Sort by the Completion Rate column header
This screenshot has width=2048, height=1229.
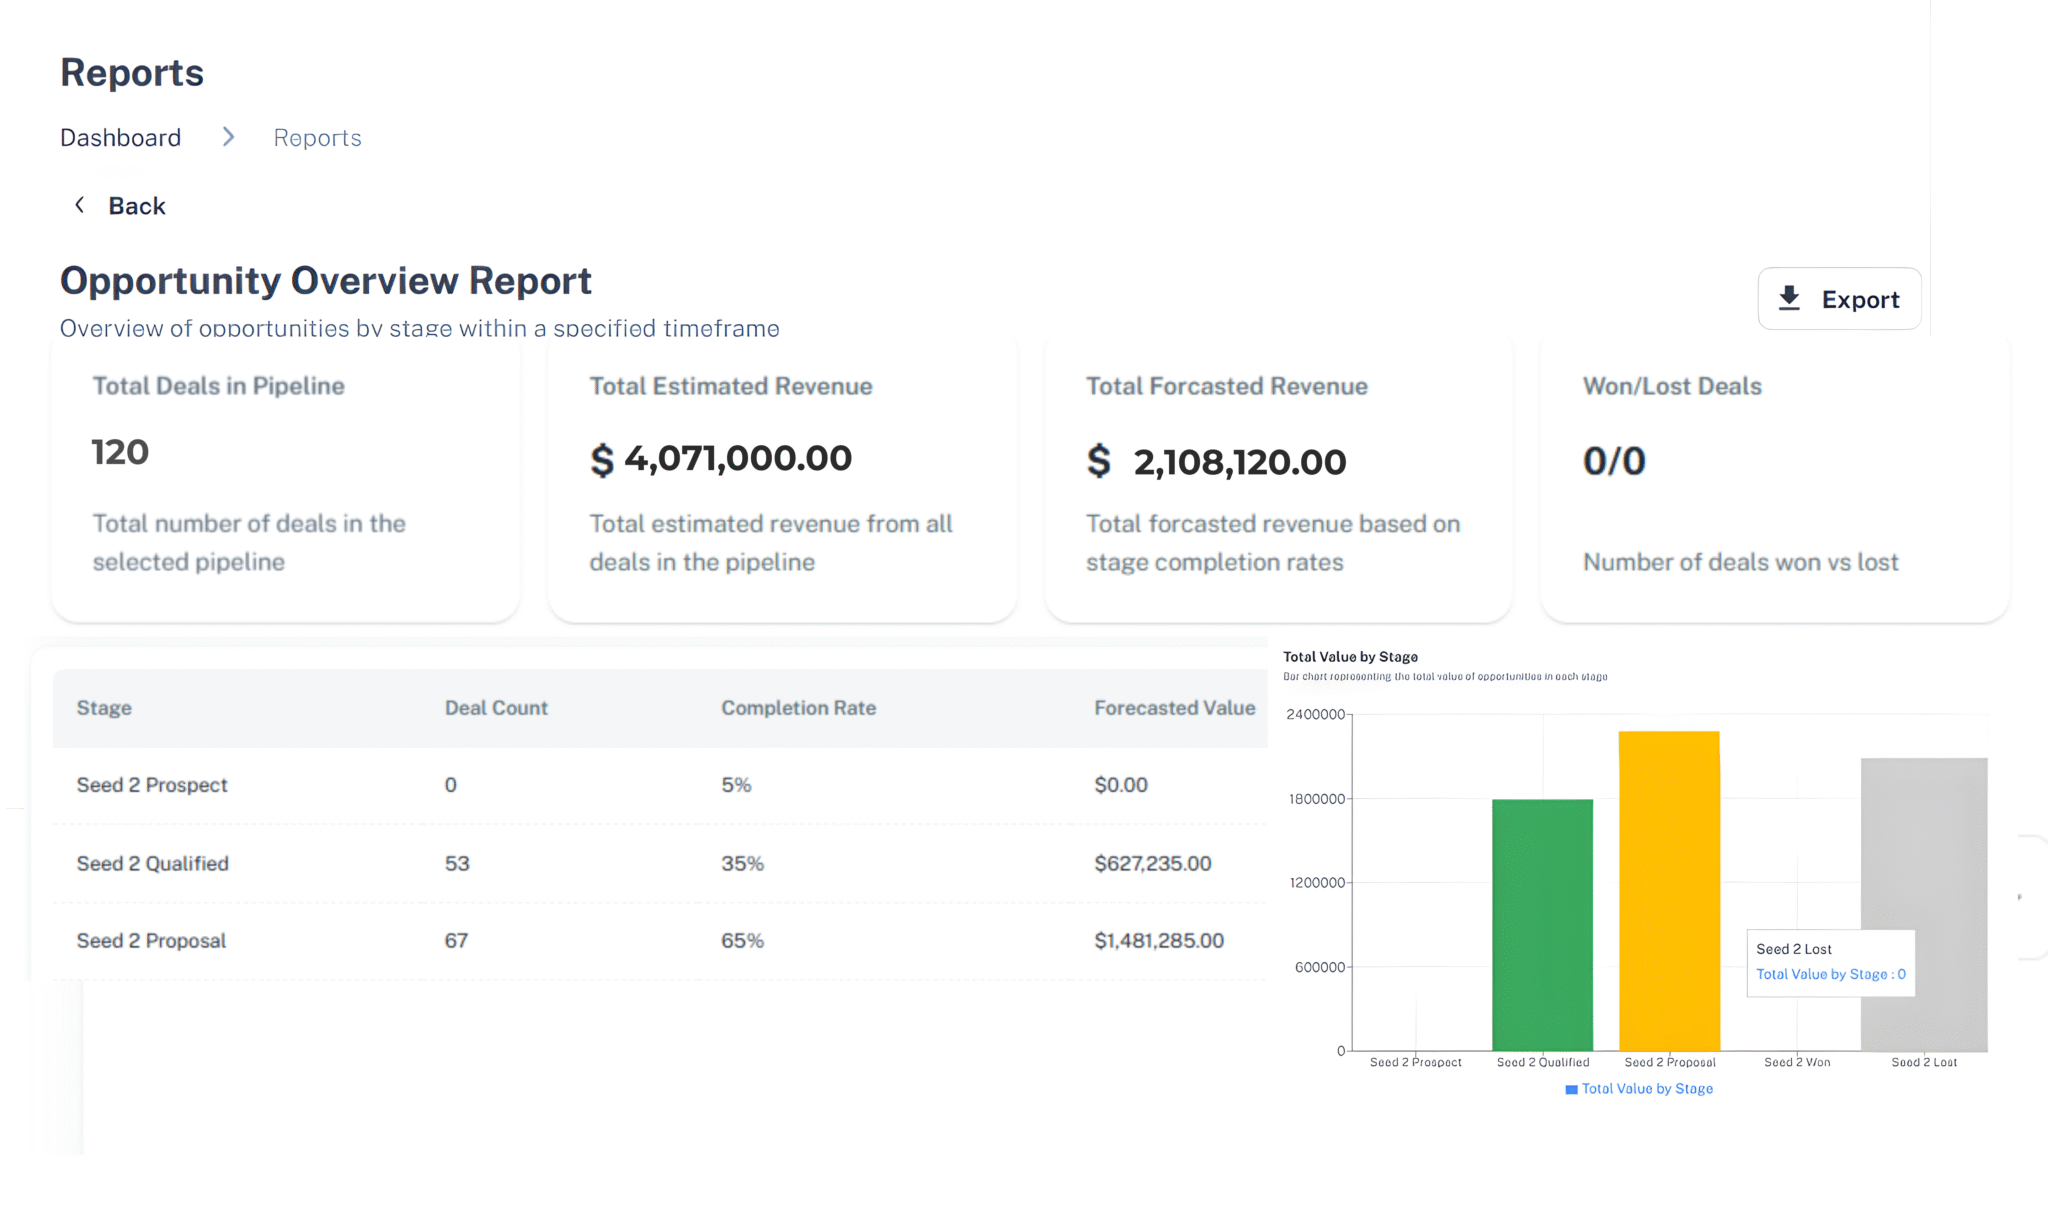point(798,708)
